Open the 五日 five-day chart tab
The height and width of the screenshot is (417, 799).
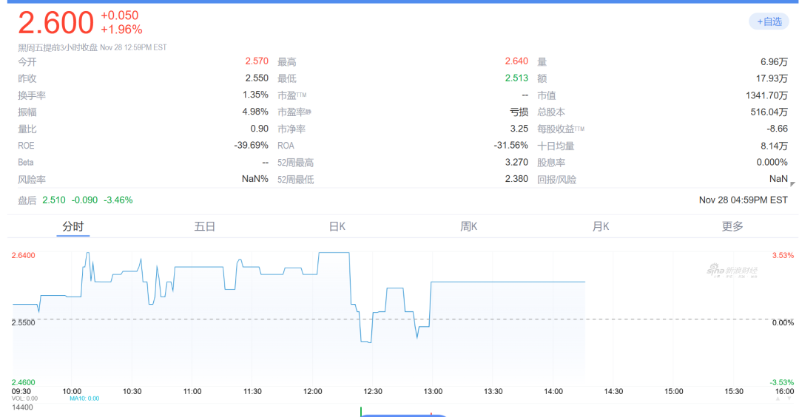click(x=205, y=226)
